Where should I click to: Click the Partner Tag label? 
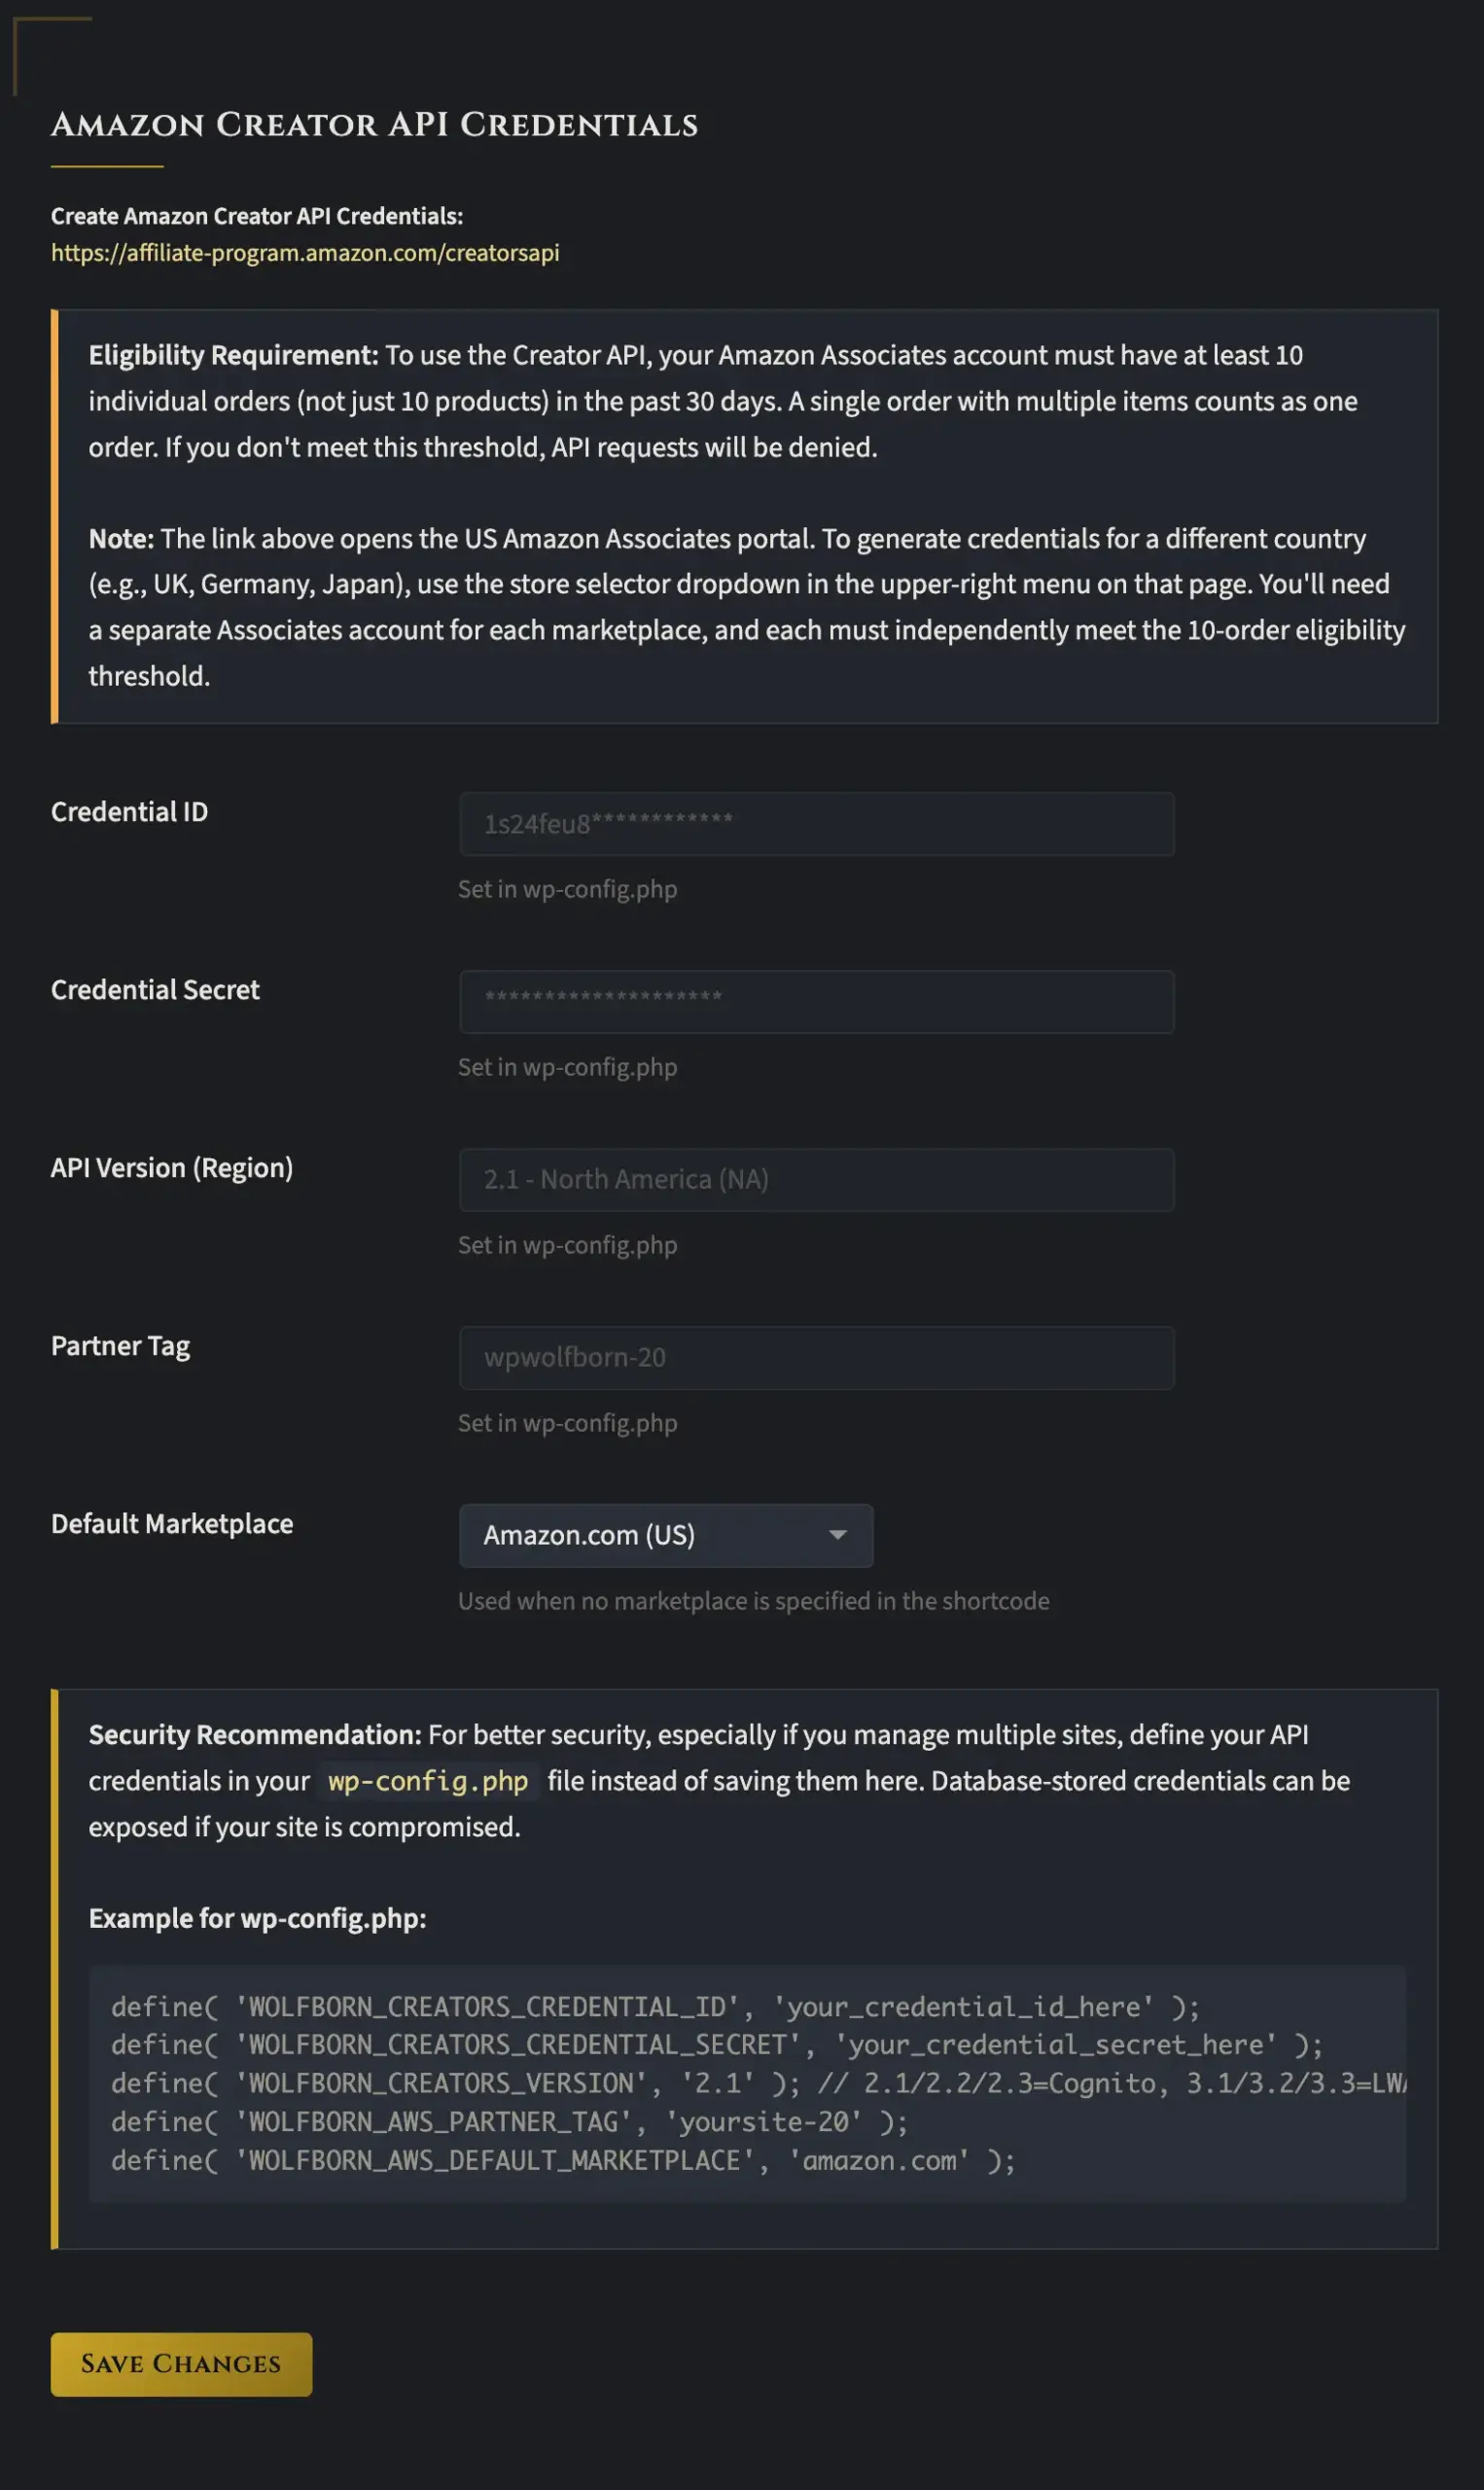click(x=120, y=1346)
